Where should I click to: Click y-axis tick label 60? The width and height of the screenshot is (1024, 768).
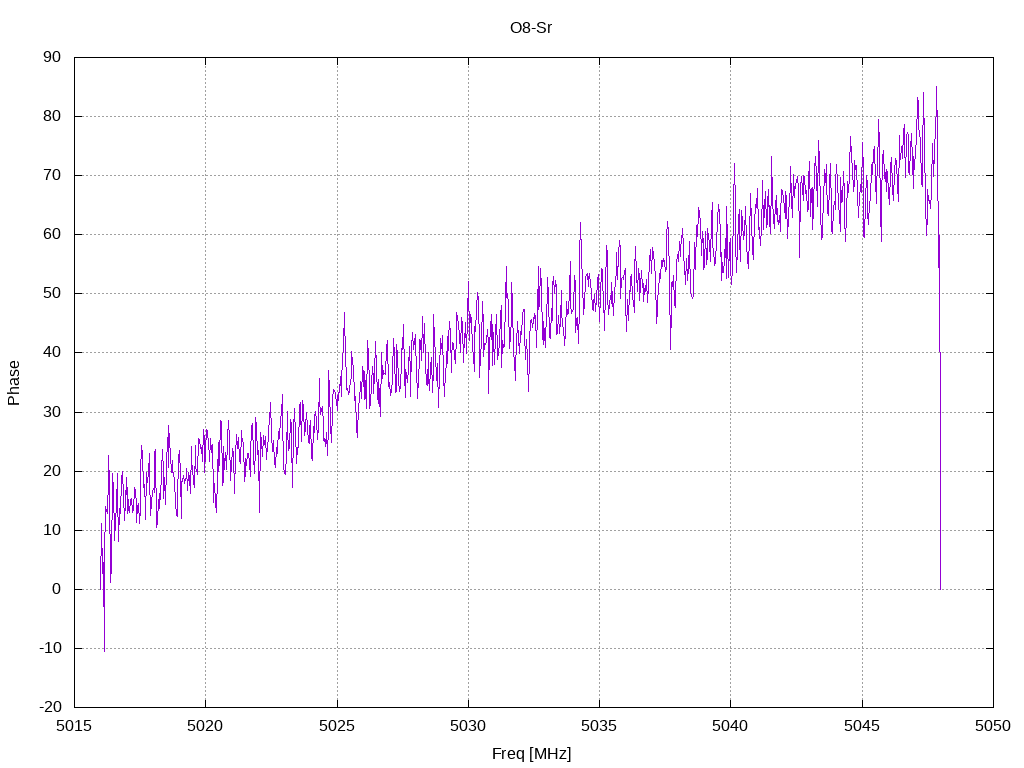pyautogui.click(x=52, y=234)
